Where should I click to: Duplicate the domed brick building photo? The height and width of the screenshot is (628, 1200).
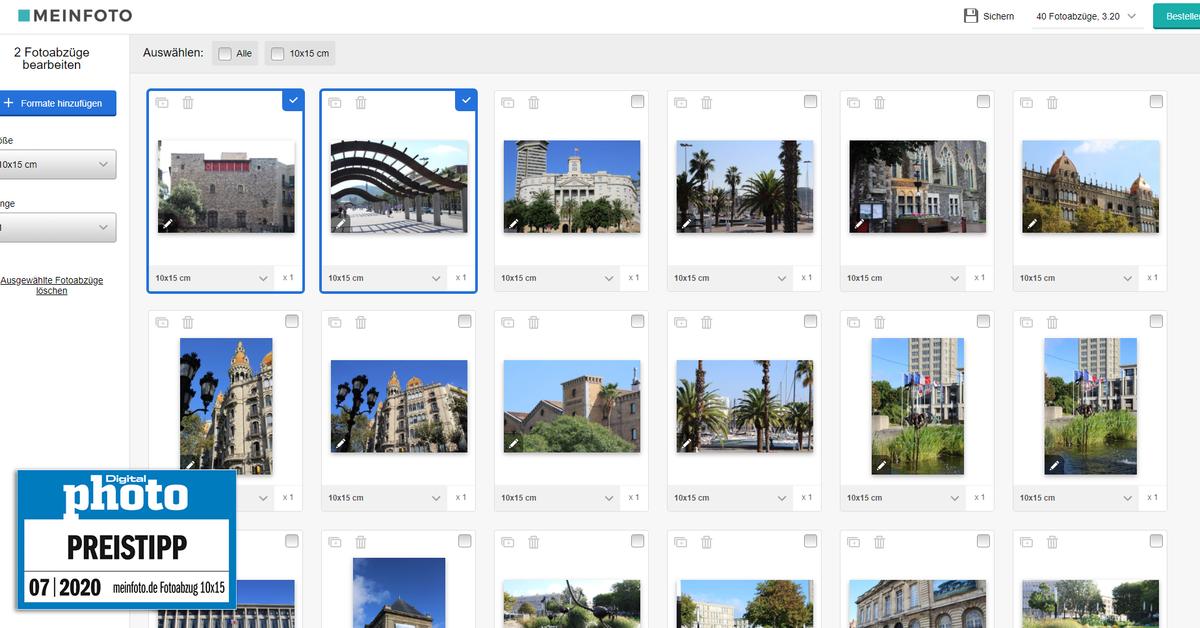point(1027,102)
